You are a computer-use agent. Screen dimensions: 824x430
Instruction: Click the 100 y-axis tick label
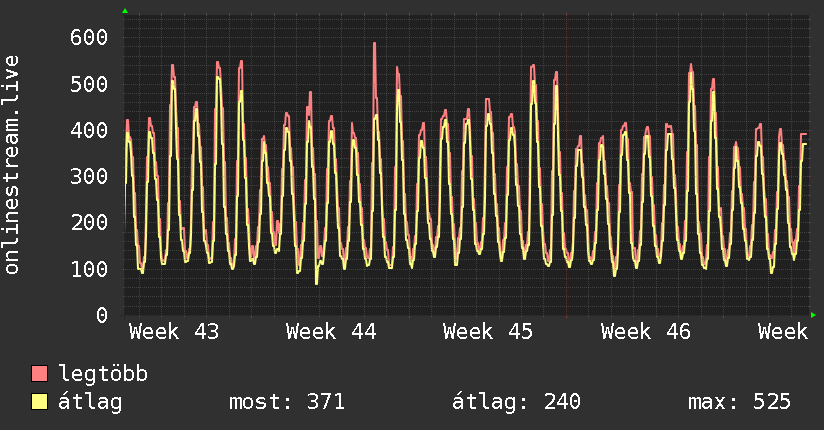click(x=88, y=269)
